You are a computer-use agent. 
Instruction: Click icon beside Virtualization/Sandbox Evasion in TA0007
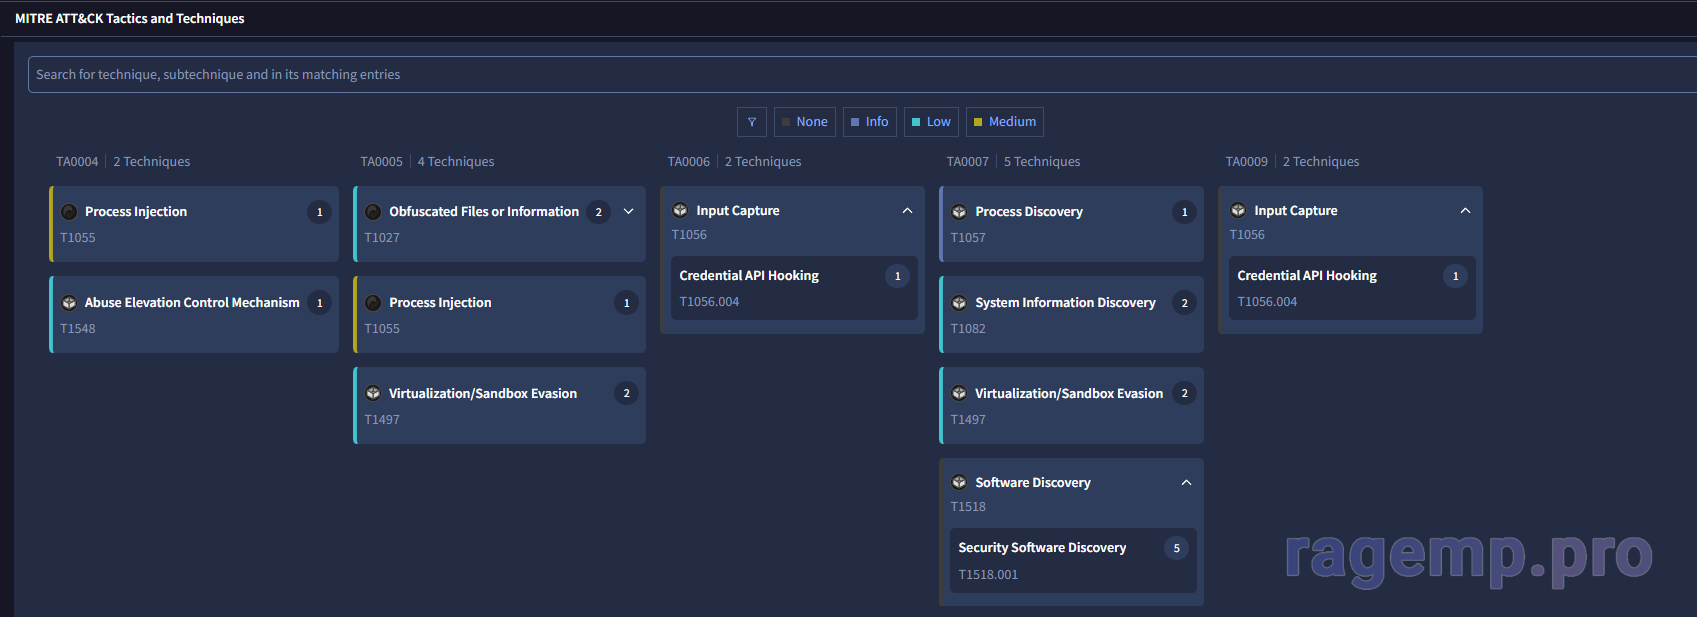pyautogui.click(x=959, y=394)
